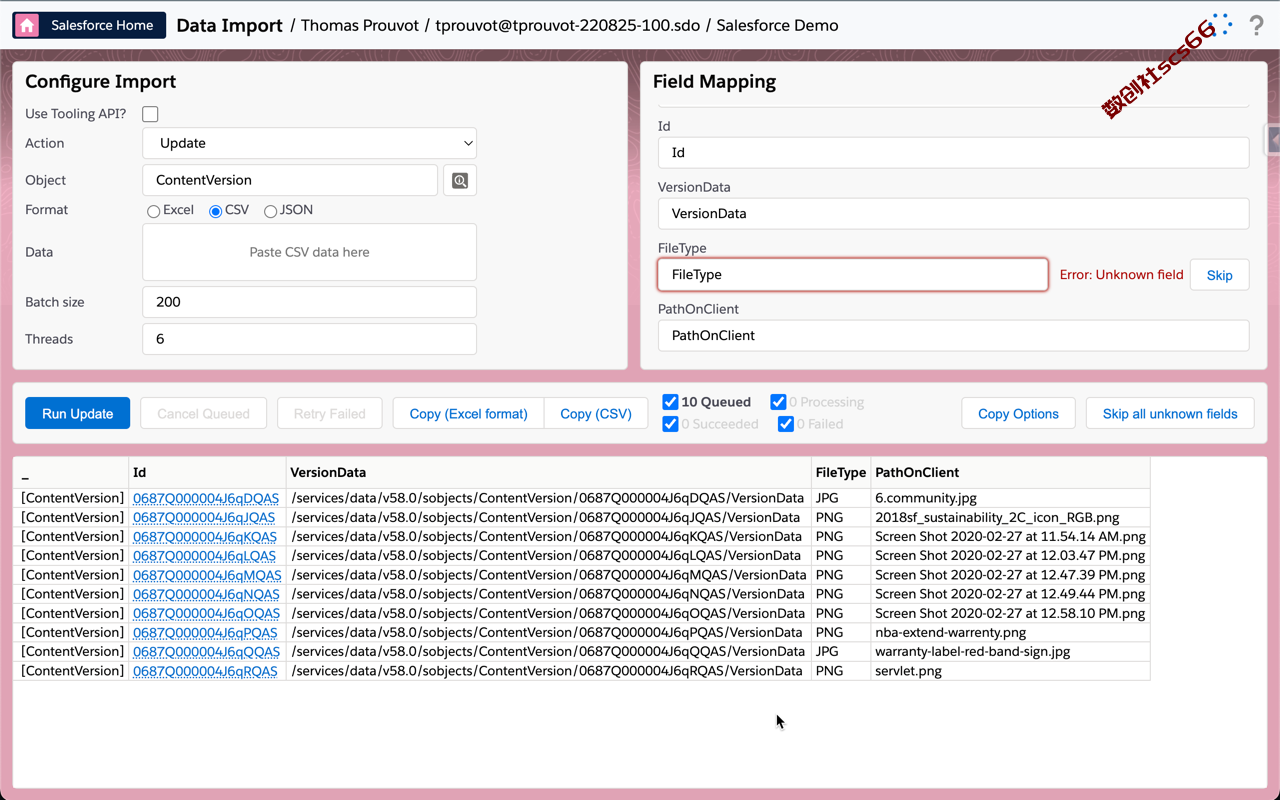
Task: Open record link 0687Q000004J6qJQAS
Action: pos(204,517)
